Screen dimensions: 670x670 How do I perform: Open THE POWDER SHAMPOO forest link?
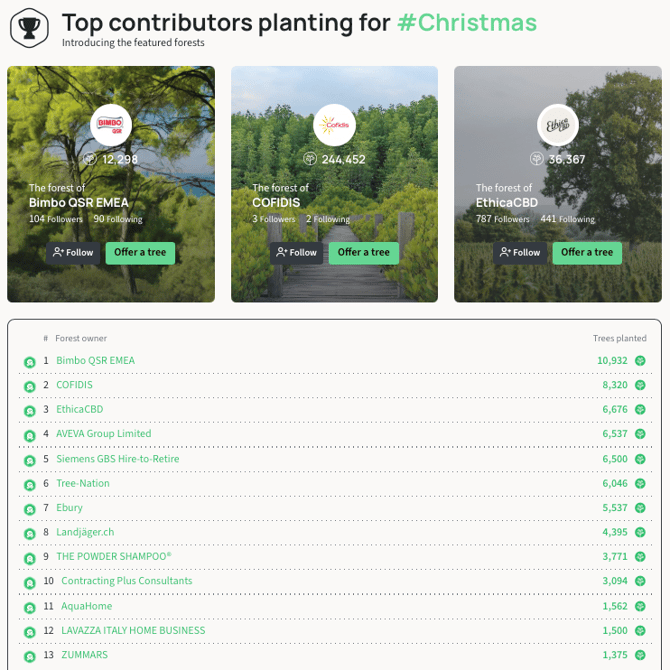tap(114, 556)
